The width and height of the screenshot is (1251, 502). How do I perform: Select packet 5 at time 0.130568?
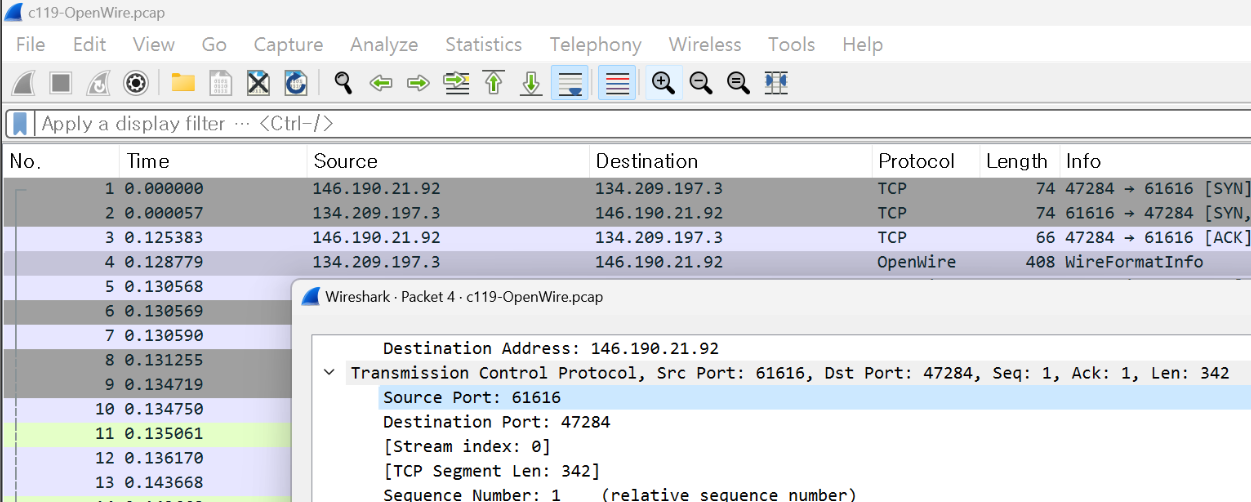tap(147, 287)
